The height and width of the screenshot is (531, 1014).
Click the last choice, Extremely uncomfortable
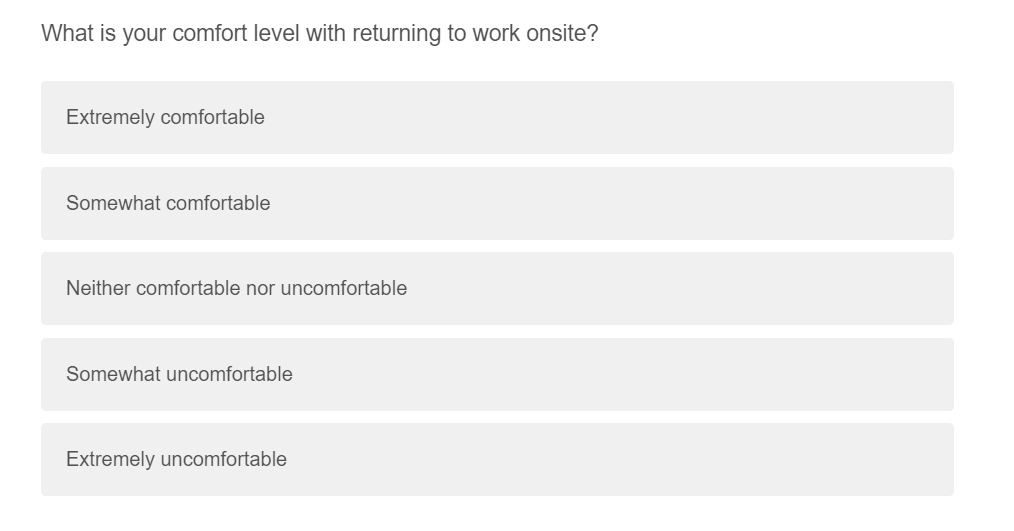click(497, 460)
